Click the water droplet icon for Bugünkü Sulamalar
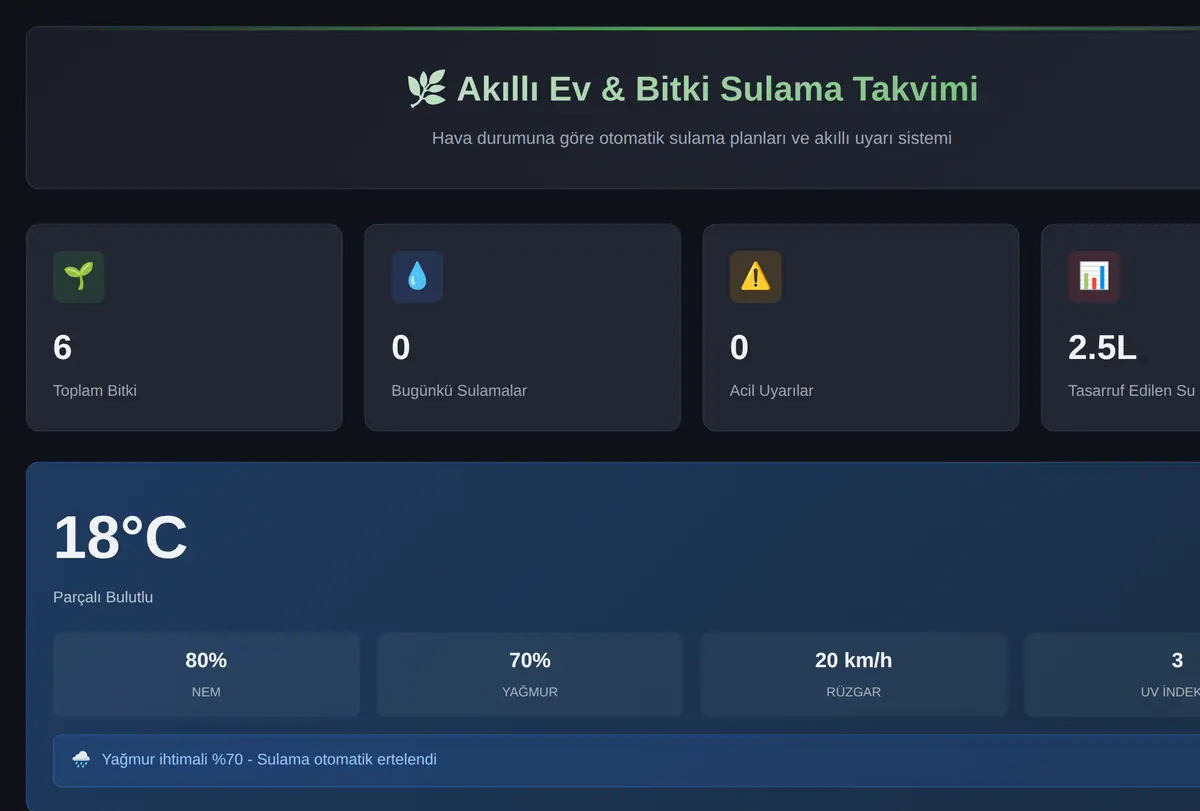 point(417,277)
